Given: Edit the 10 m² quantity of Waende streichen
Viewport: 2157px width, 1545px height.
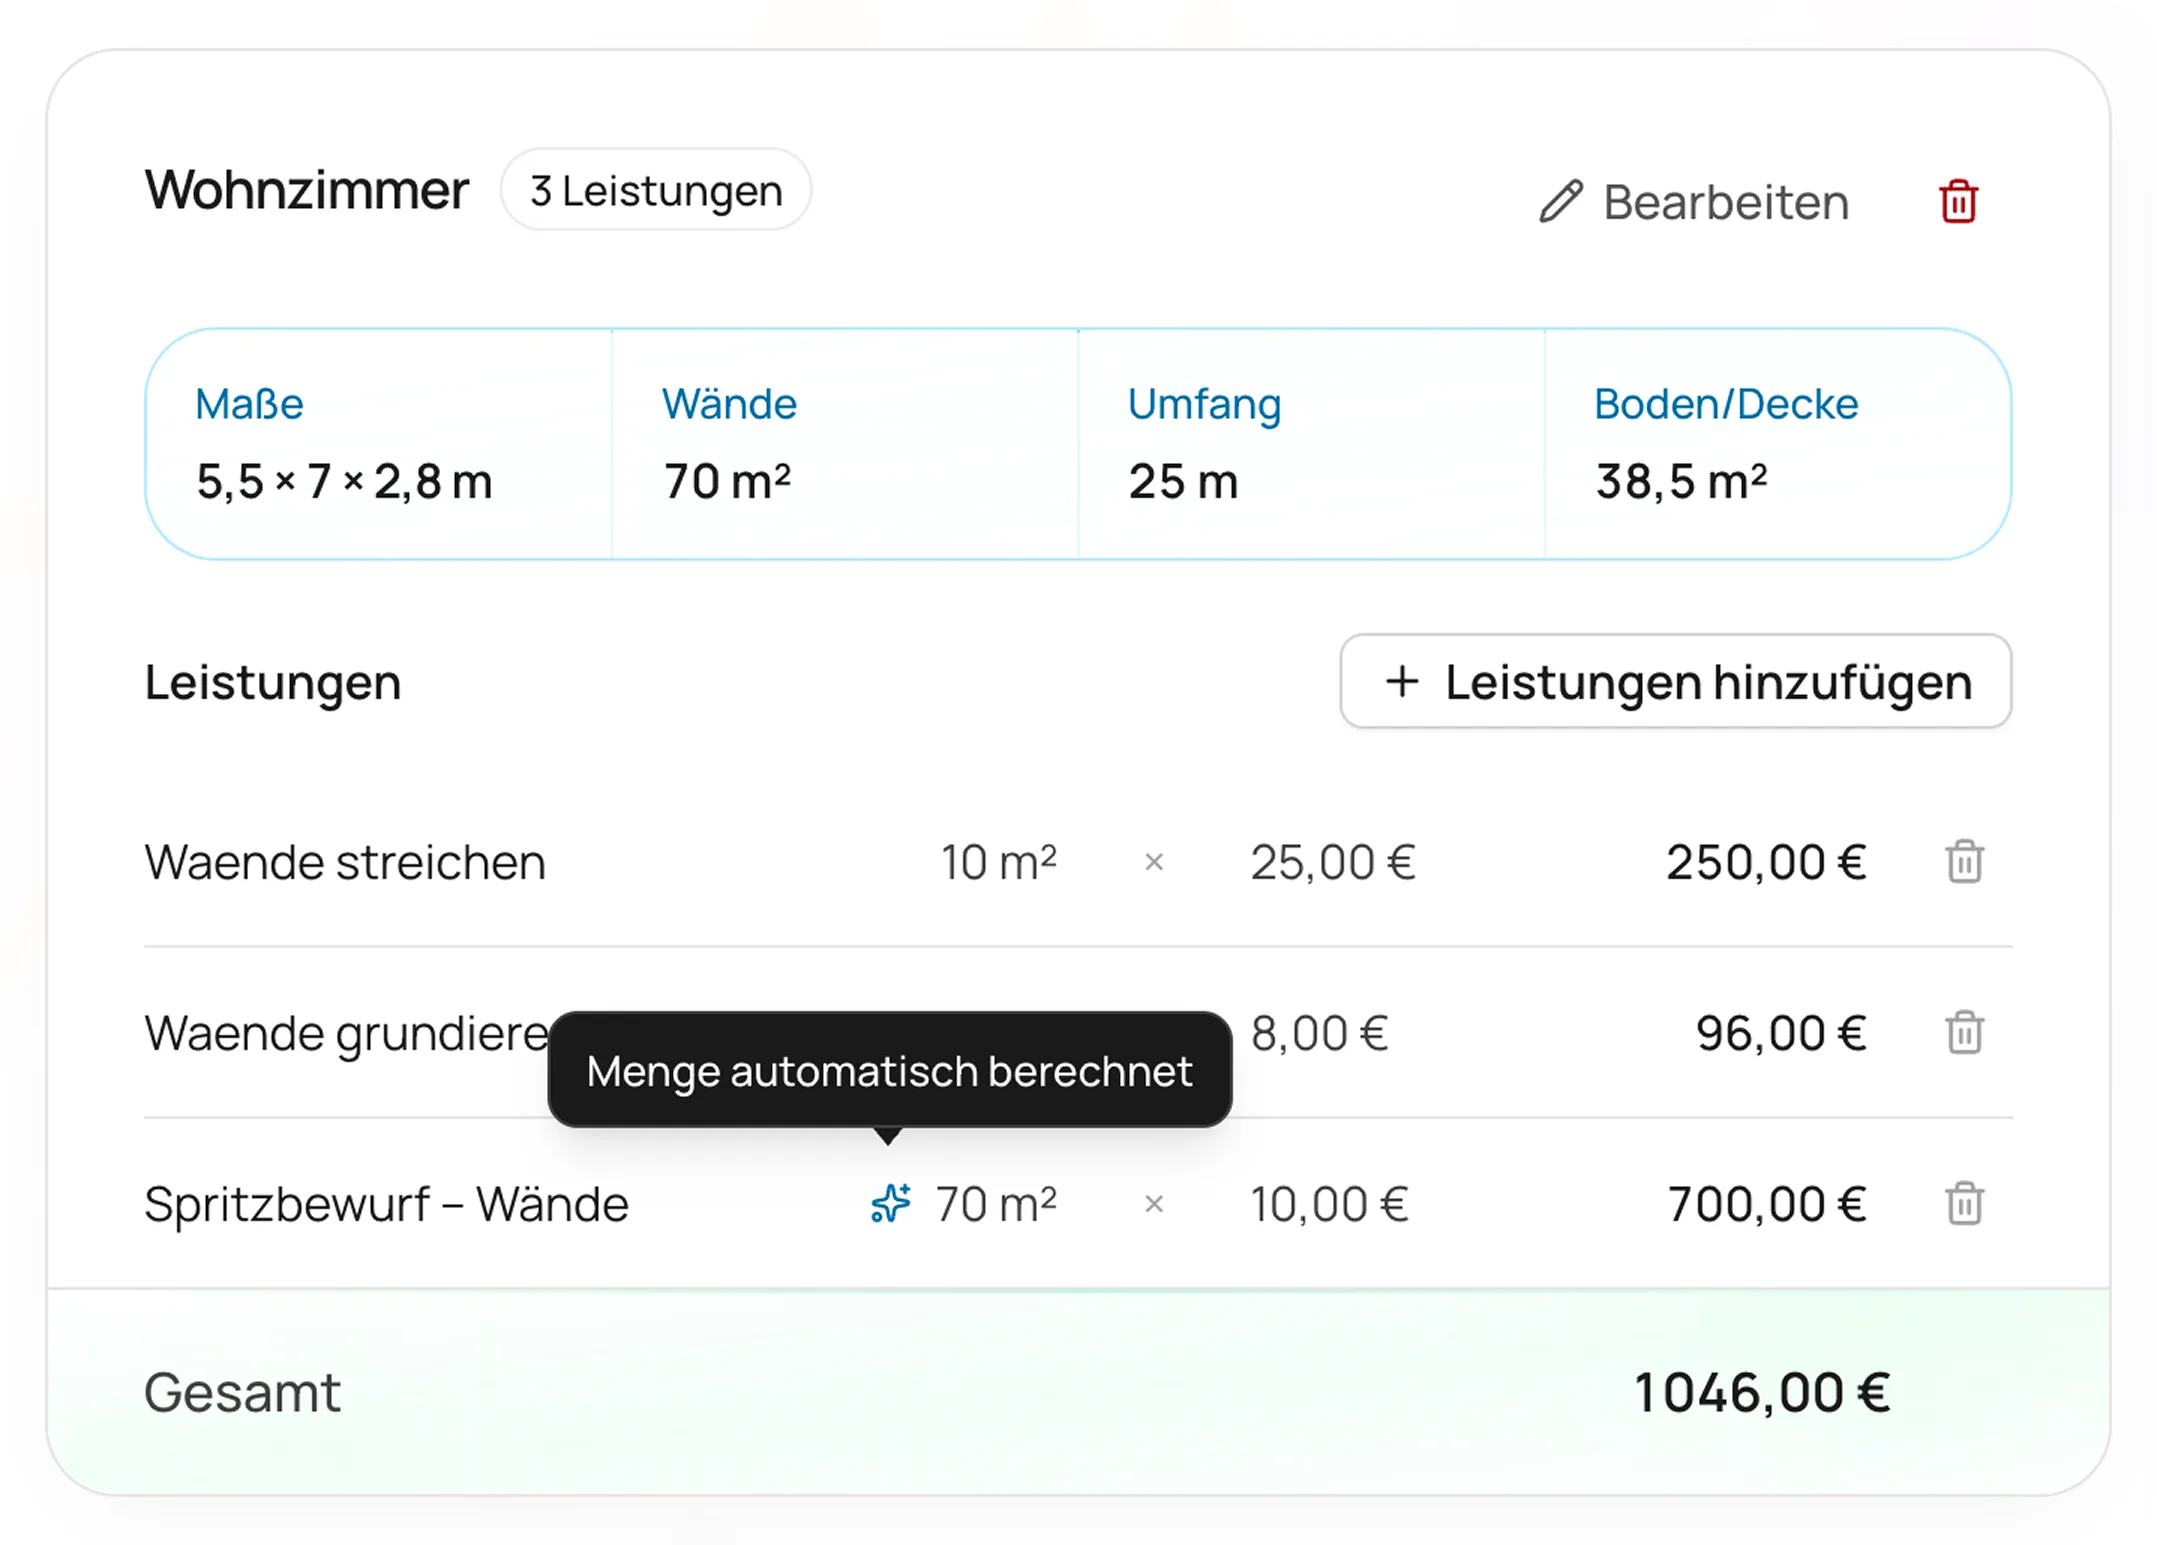Looking at the screenshot, I should coord(998,862).
